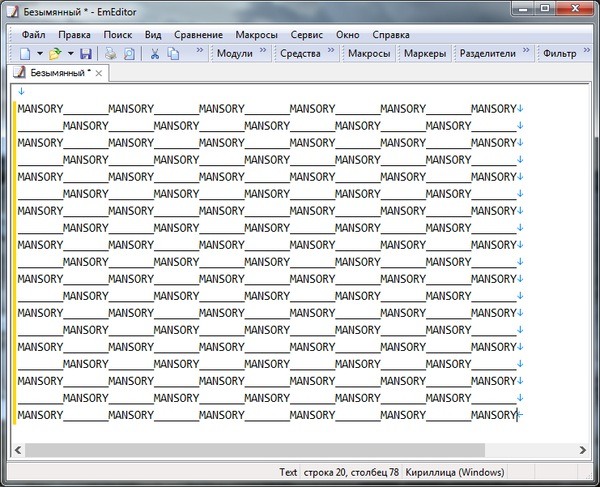This screenshot has height=487, width=600.
Task: Click the New file icon
Action: [25, 53]
